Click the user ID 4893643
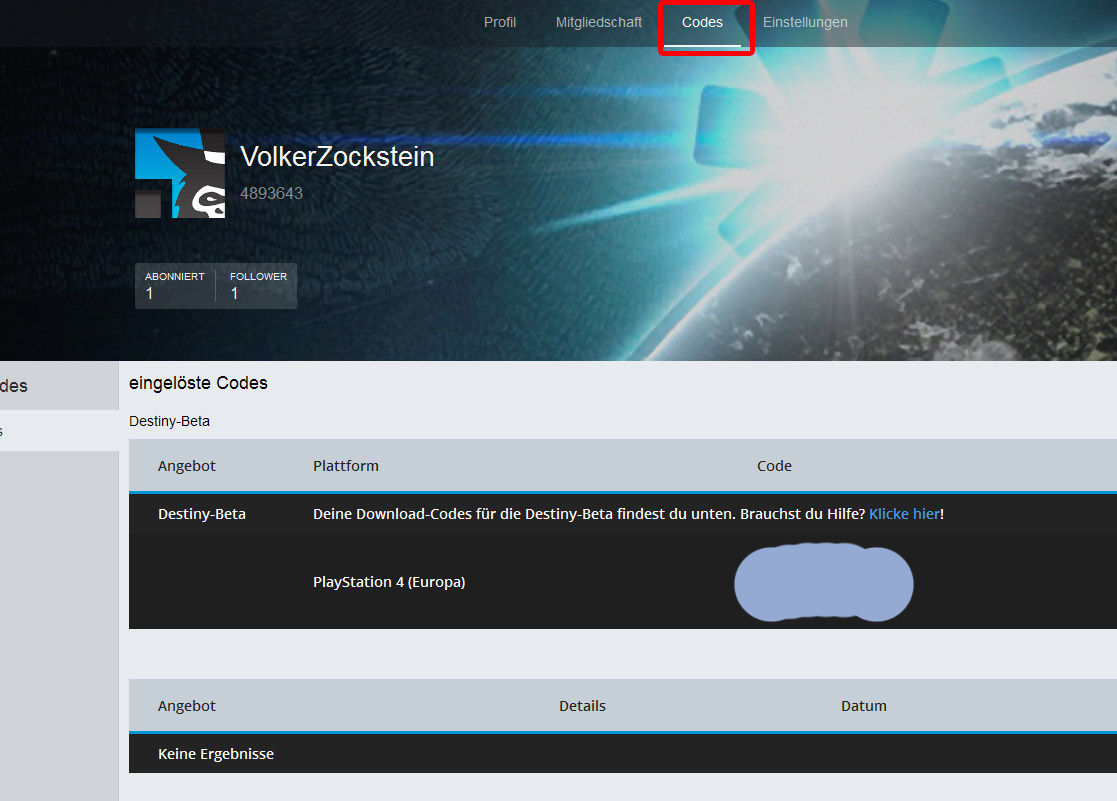 (x=271, y=193)
